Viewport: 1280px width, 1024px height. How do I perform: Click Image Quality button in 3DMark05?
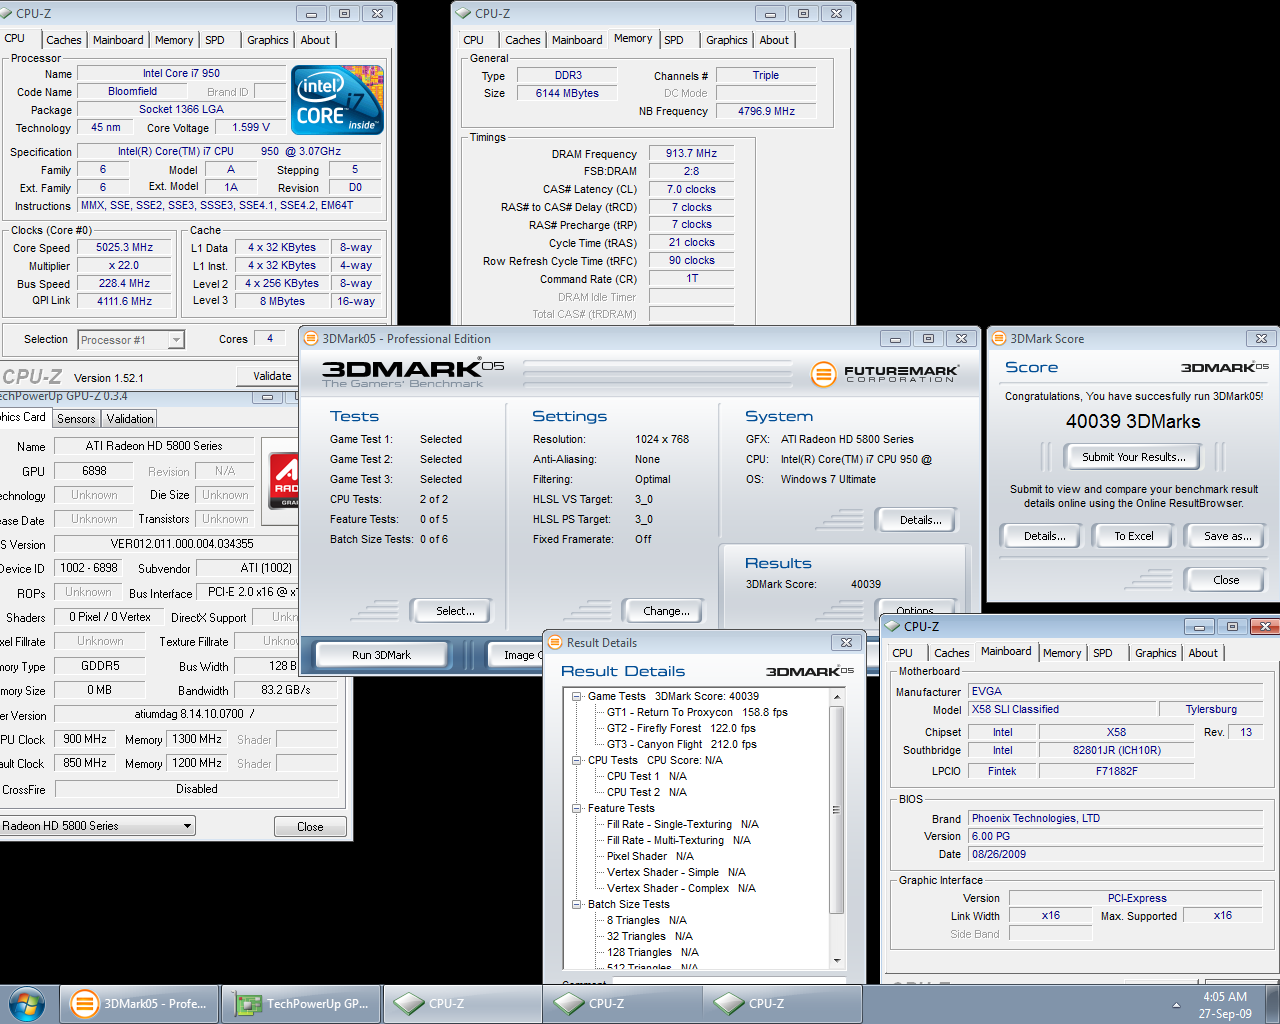click(x=518, y=655)
